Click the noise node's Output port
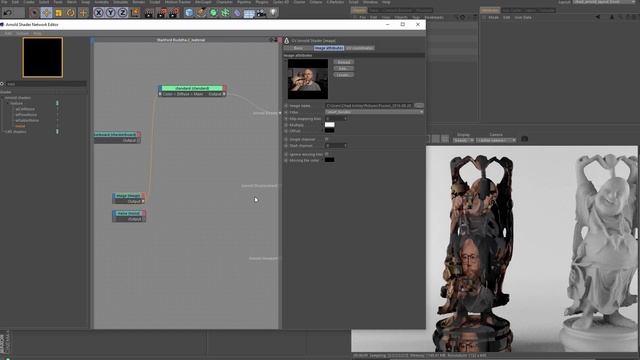The image size is (640, 360). click(143, 219)
